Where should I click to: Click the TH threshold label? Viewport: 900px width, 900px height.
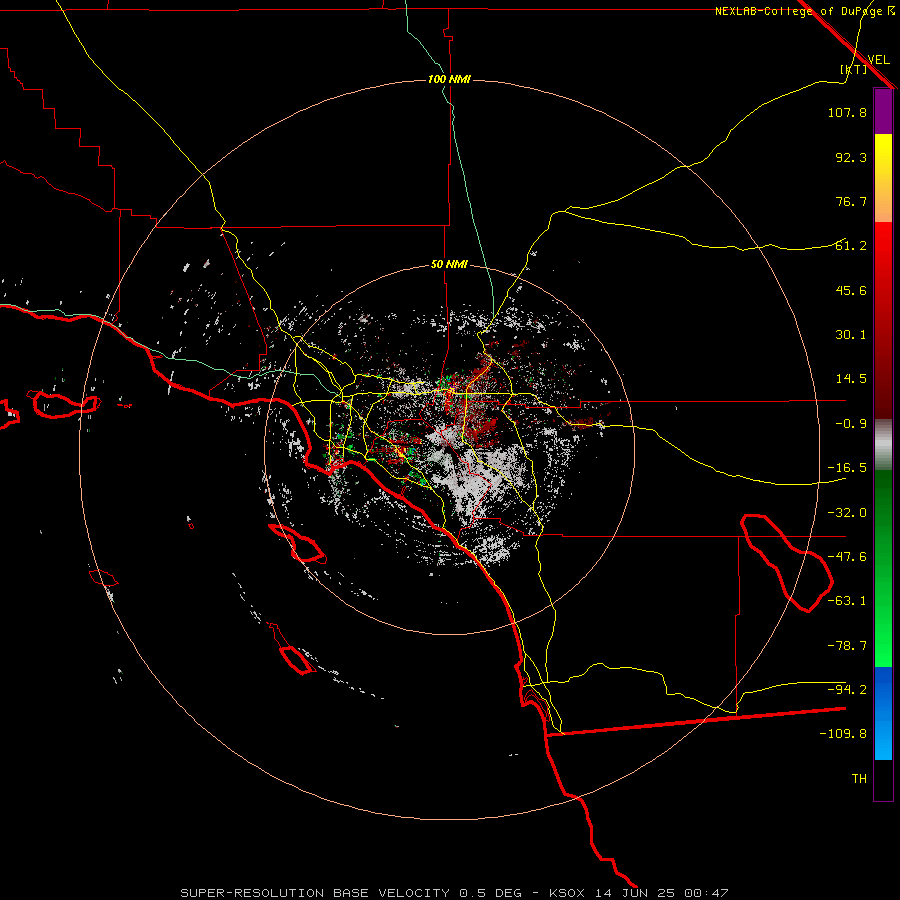[859, 779]
